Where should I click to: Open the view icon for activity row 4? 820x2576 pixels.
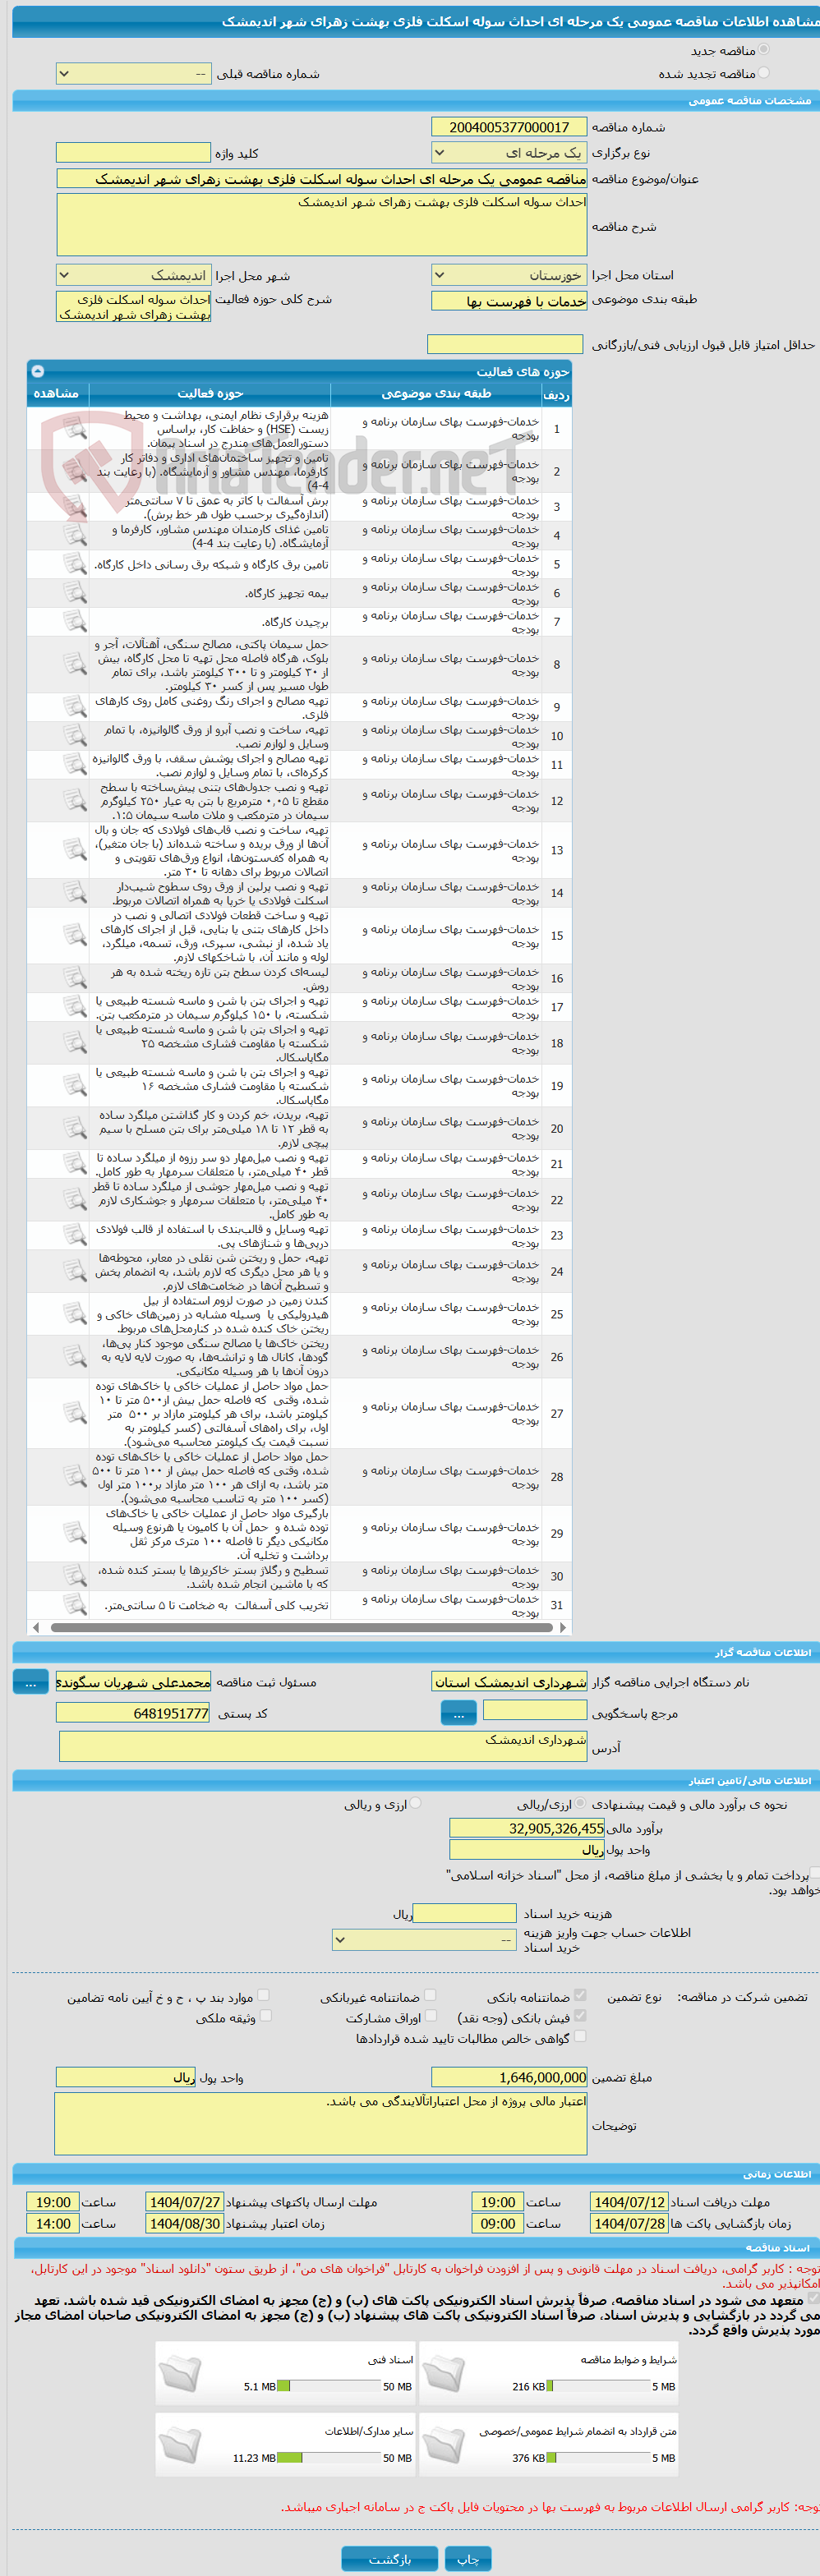coord(75,536)
